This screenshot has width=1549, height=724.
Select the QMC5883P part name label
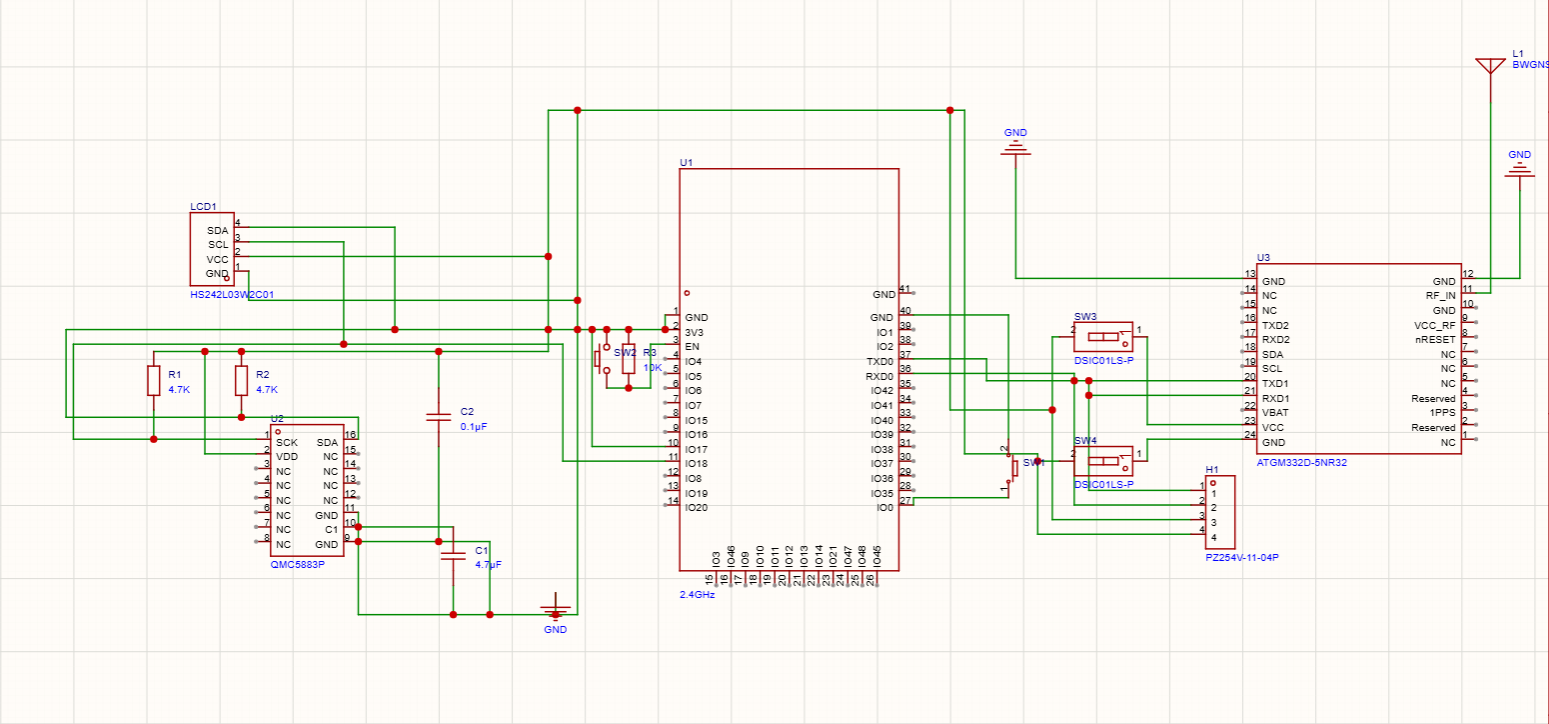pyautogui.click(x=298, y=564)
